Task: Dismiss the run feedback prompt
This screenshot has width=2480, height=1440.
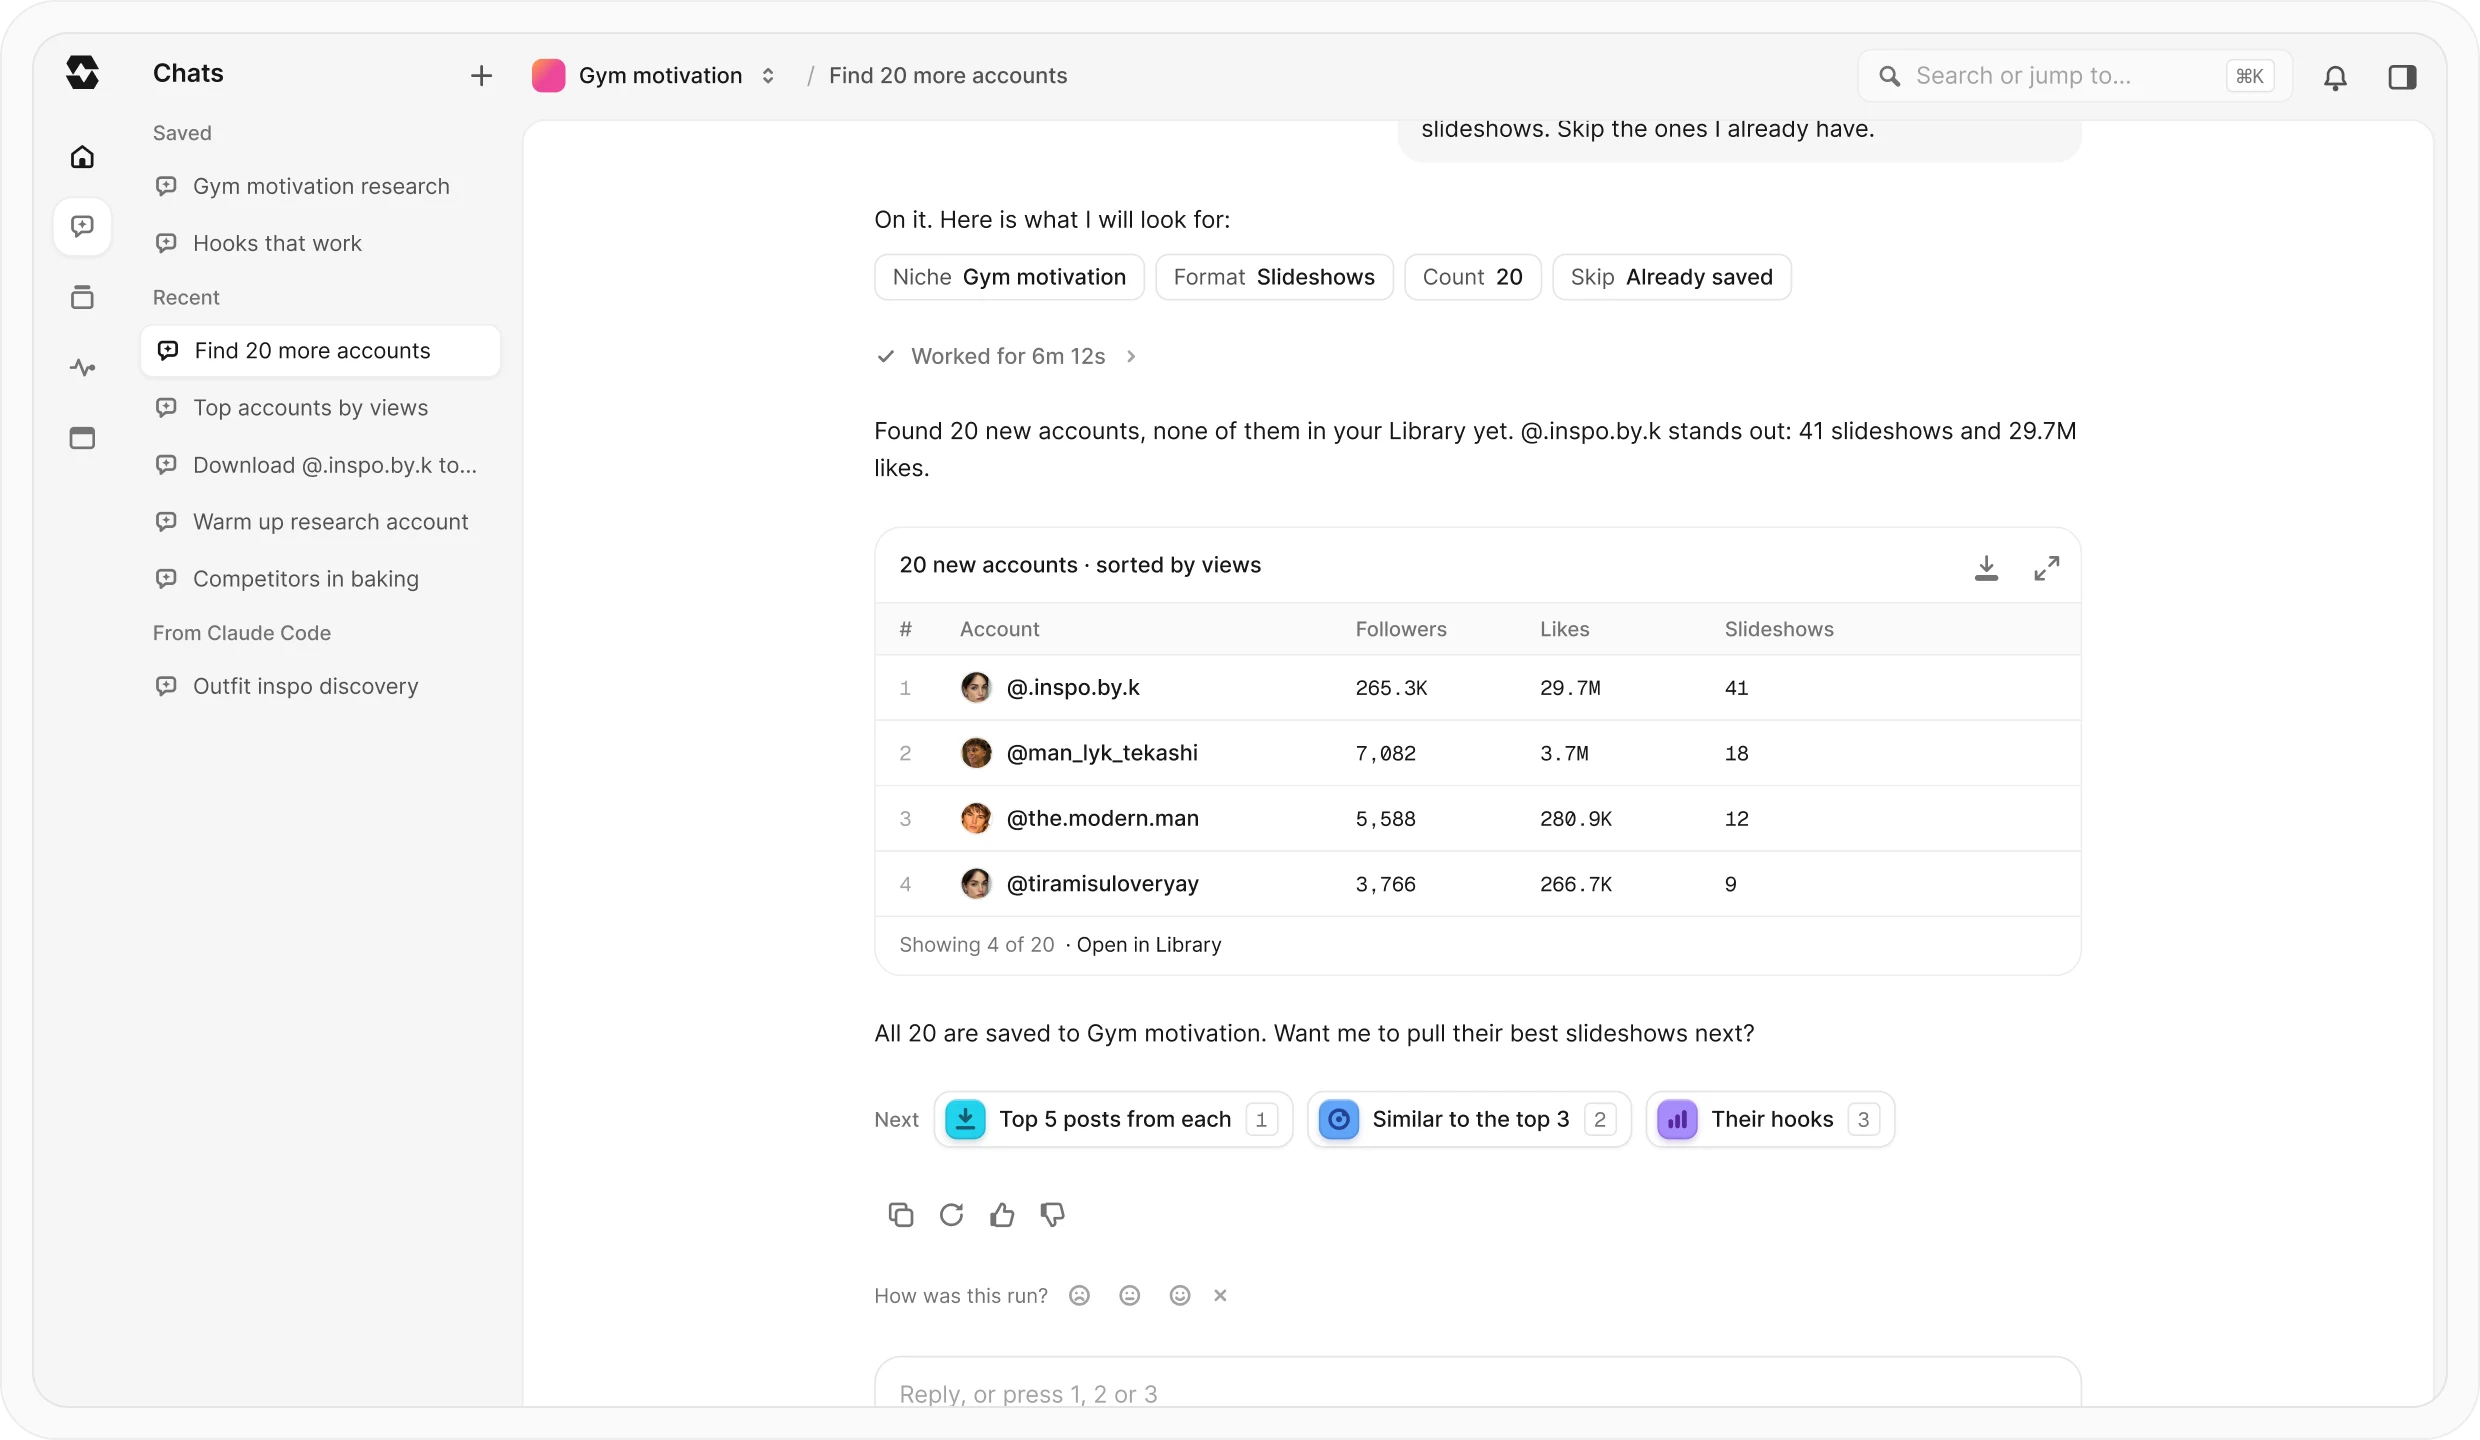Action: (x=1220, y=1295)
